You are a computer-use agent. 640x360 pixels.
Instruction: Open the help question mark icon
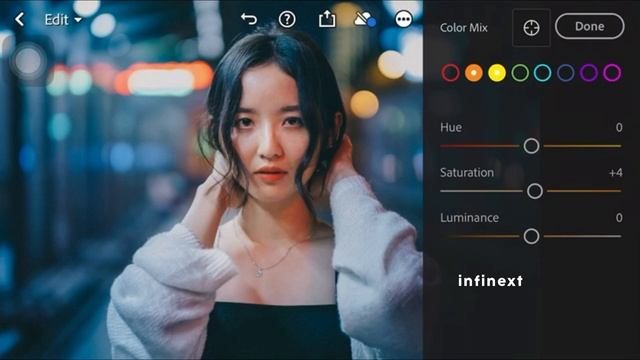point(287,19)
